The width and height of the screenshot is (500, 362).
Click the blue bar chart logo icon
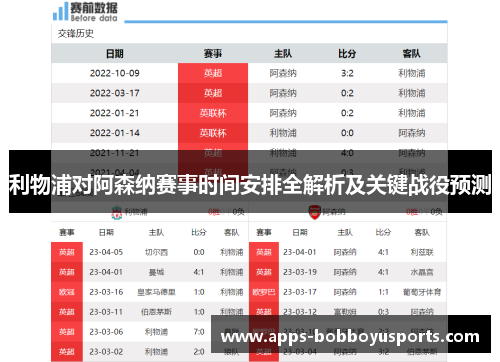click(61, 11)
